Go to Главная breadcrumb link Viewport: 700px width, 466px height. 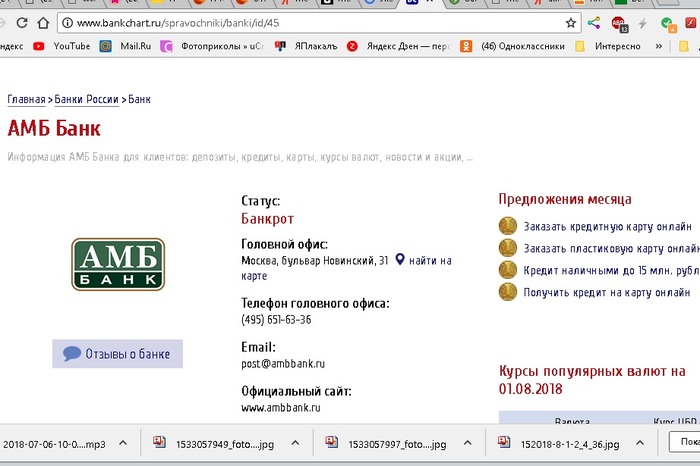click(x=26, y=99)
